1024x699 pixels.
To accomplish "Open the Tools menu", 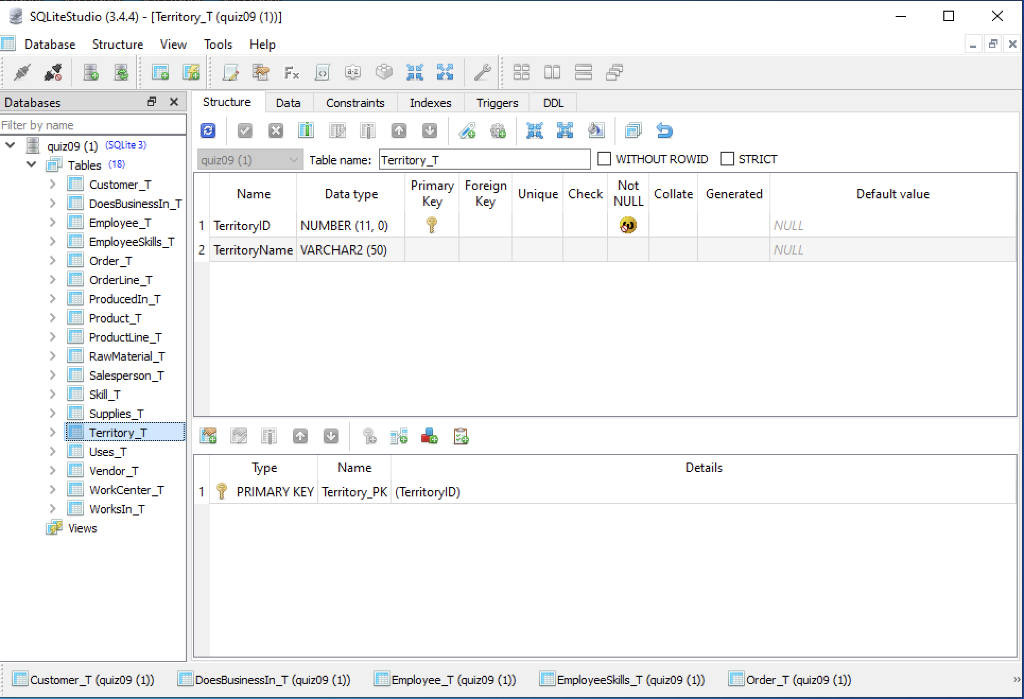I will coord(218,44).
